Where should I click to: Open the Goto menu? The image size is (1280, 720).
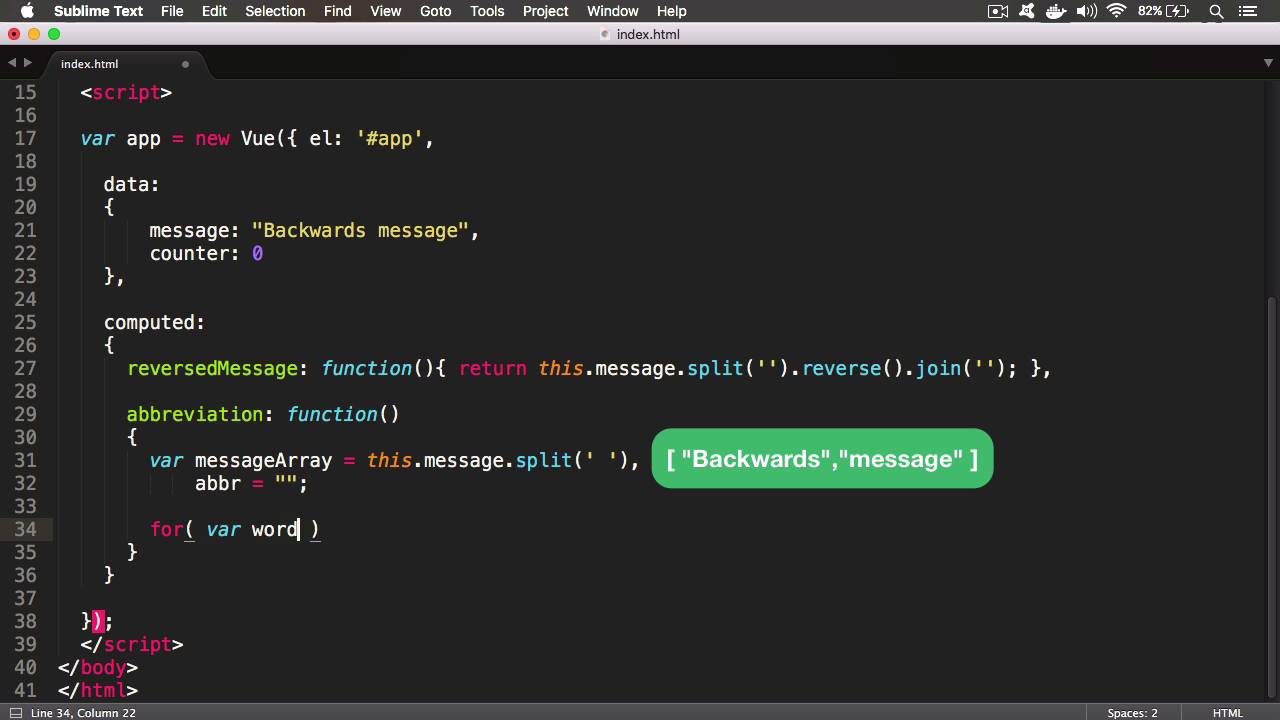pos(435,11)
